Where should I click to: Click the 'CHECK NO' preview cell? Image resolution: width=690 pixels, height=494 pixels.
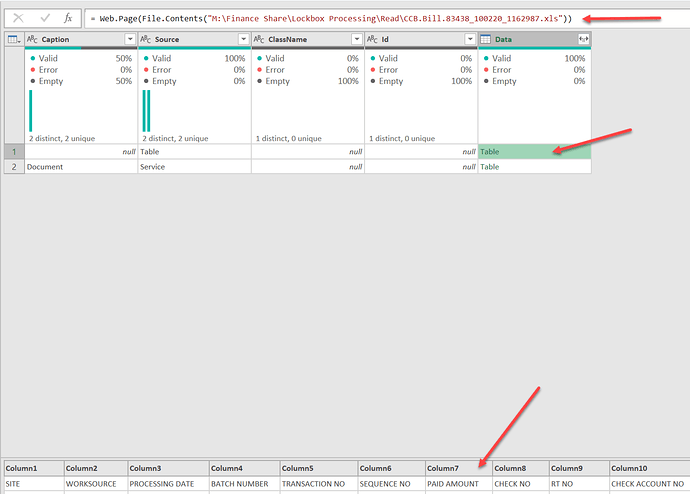click(x=521, y=484)
